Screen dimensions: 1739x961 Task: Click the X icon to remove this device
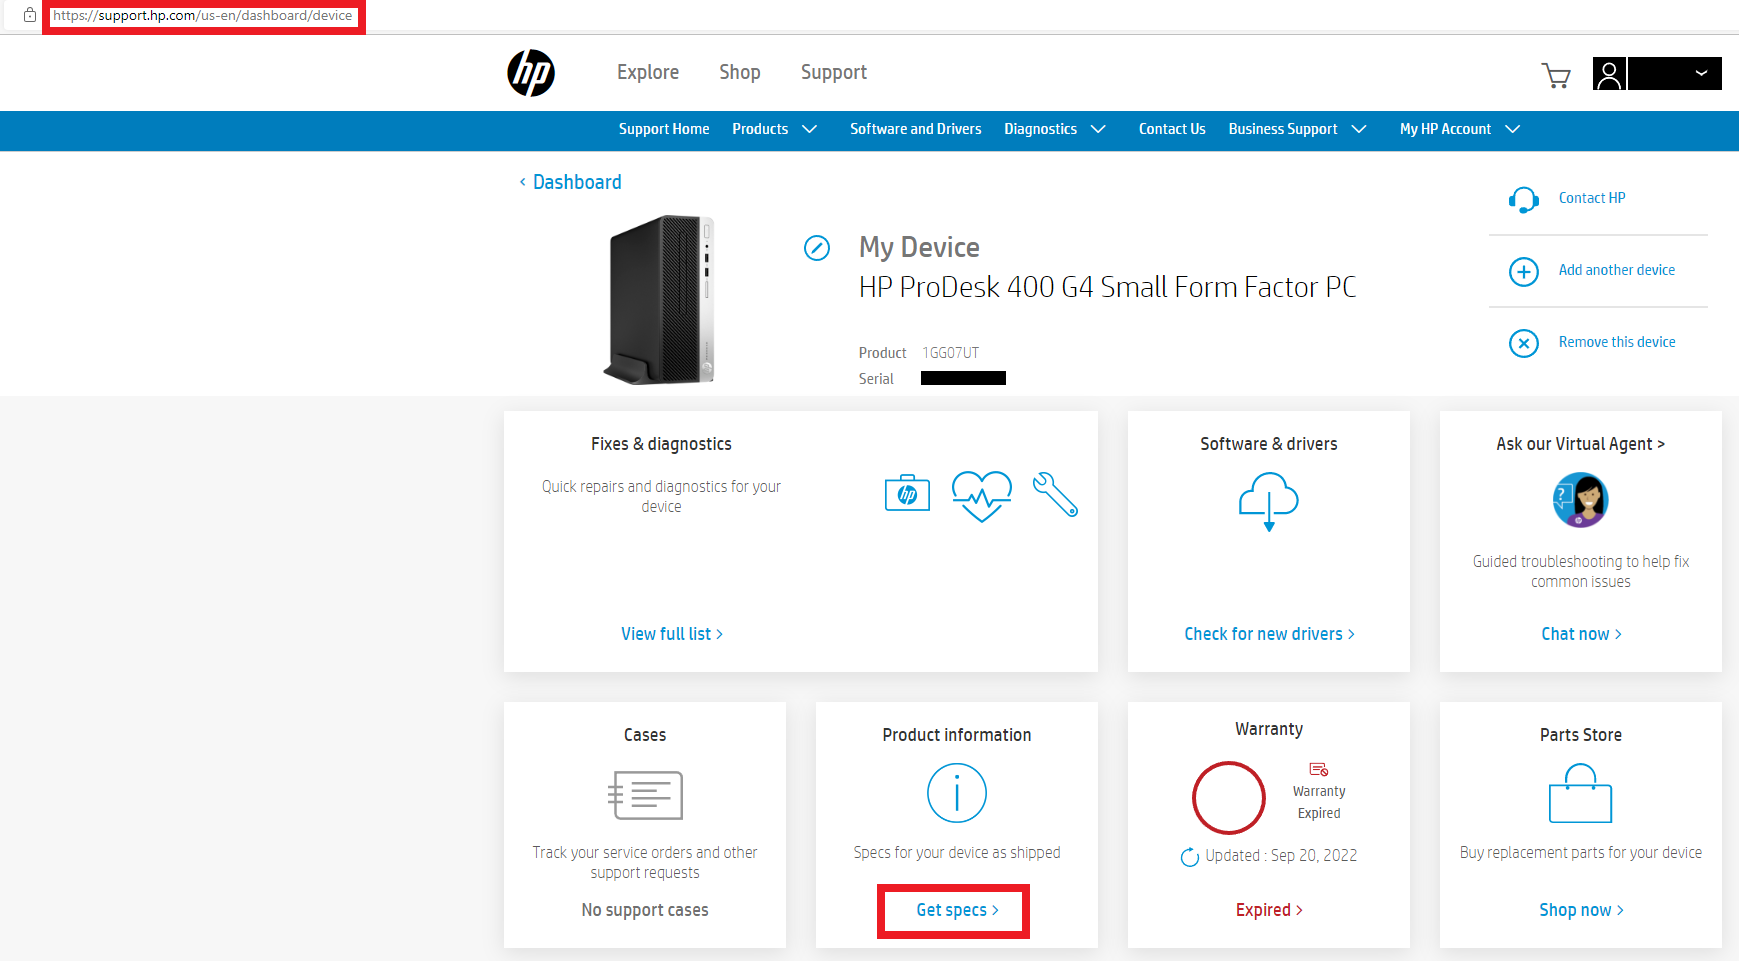[1523, 343]
